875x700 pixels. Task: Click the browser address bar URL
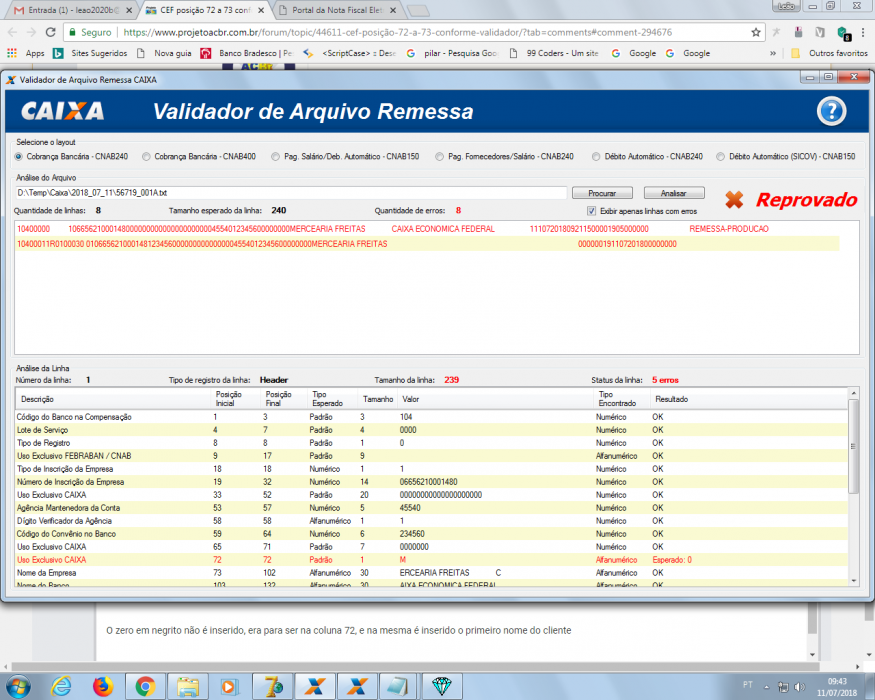coord(397,32)
